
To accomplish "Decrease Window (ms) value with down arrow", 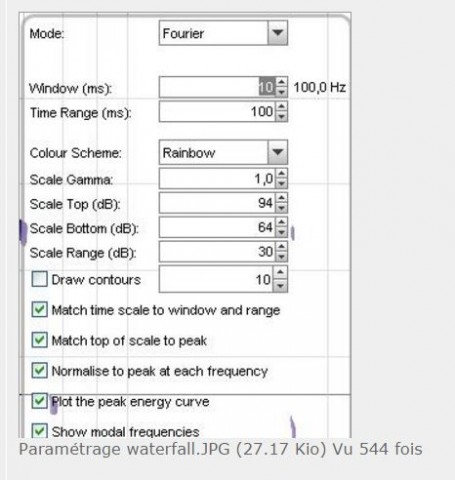I will pyautogui.click(x=282, y=92).
